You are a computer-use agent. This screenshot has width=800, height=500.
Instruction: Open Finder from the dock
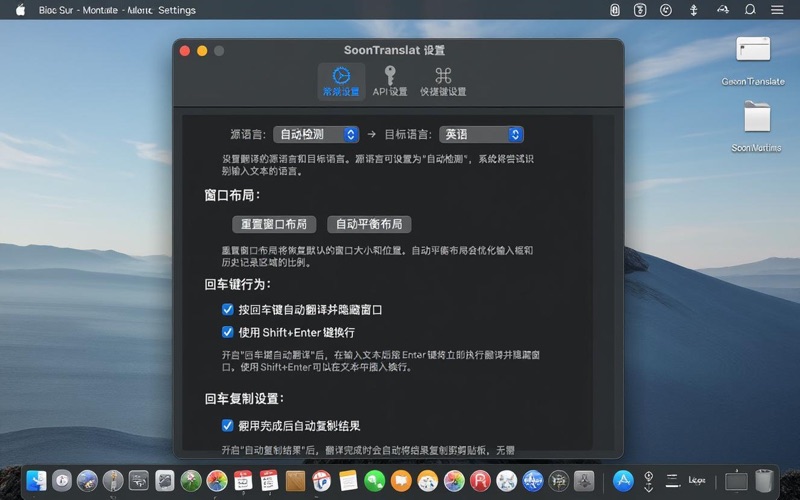pyautogui.click(x=36, y=481)
